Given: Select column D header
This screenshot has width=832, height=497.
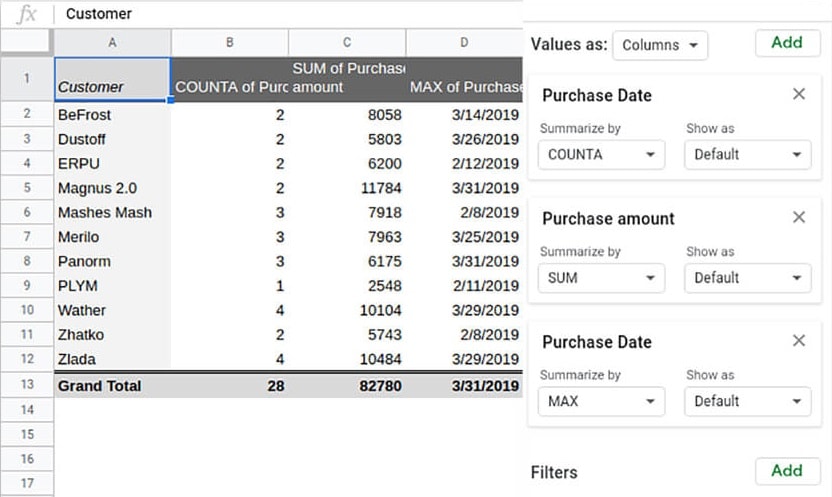Looking at the screenshot, I should click(464, 42).
